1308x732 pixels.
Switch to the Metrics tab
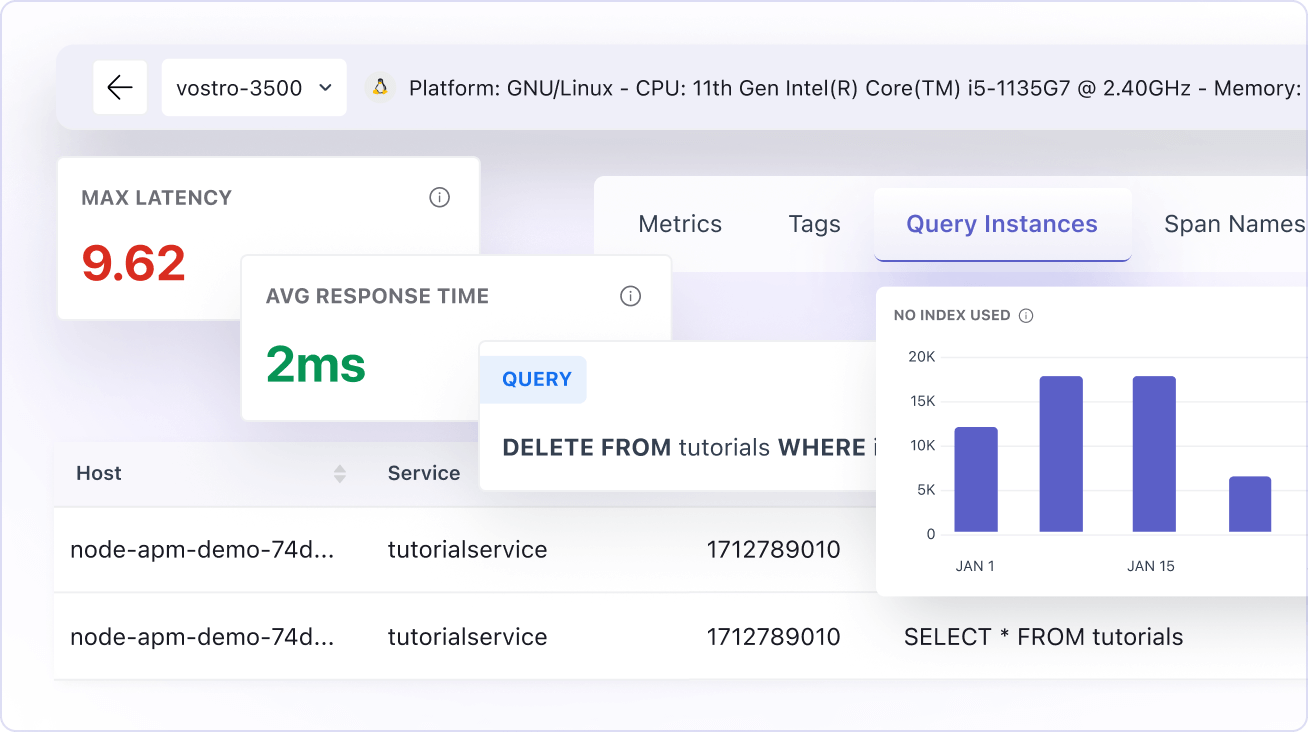click(680, 224)
